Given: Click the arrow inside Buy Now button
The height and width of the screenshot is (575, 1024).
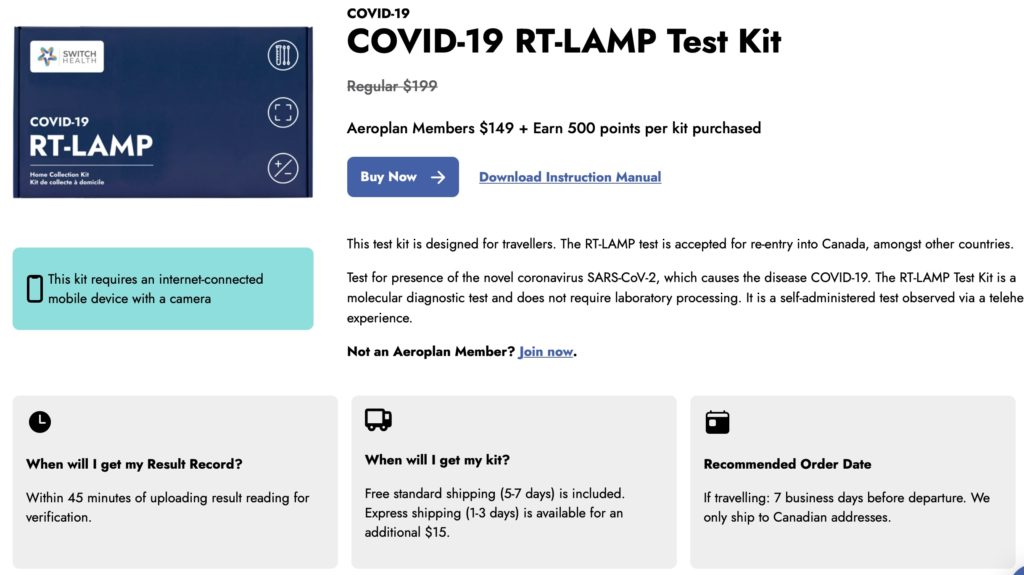Looking at the screenshot, I should coord(438,177).
